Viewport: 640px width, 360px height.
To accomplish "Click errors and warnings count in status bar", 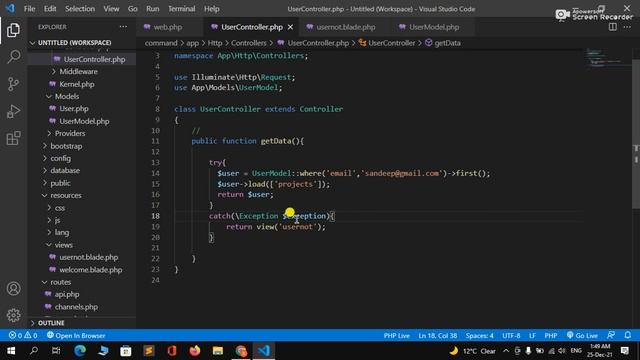I will [x=23, y=336].
